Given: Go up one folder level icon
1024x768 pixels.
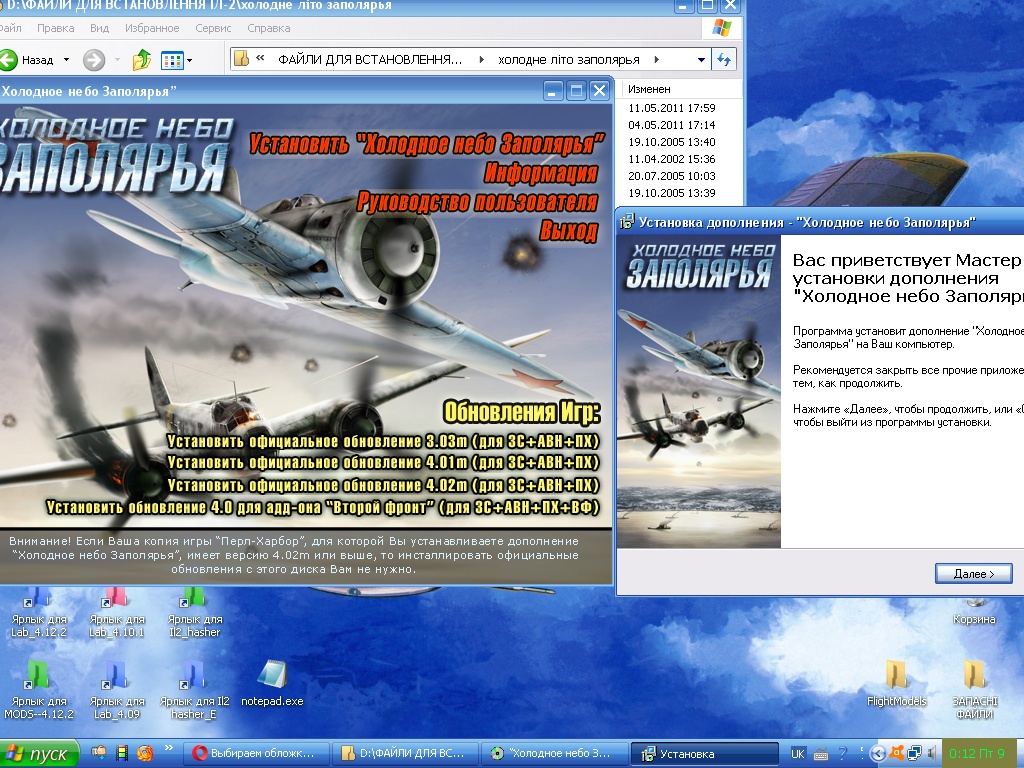Looking at the screenshot, I should tap(141, 60).
